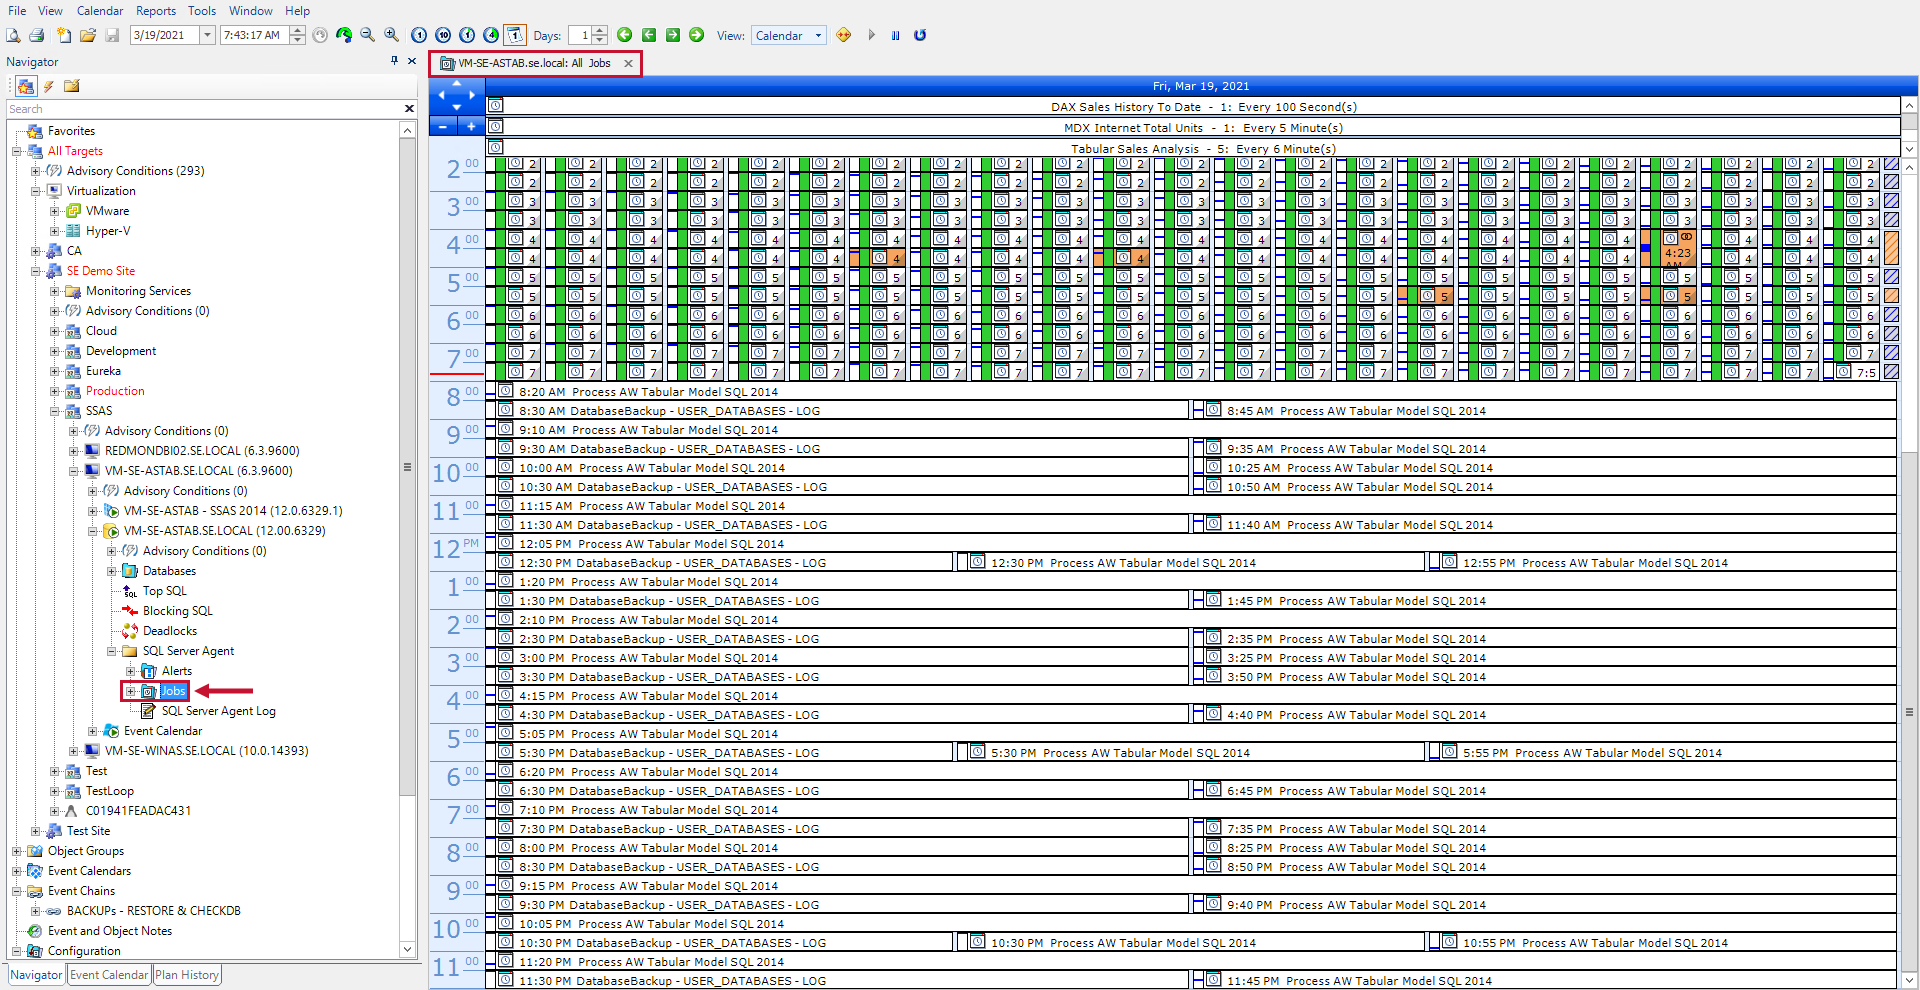Click the Zoom In magnifier icon
1920x990 pixels.
tap(391, 35)
